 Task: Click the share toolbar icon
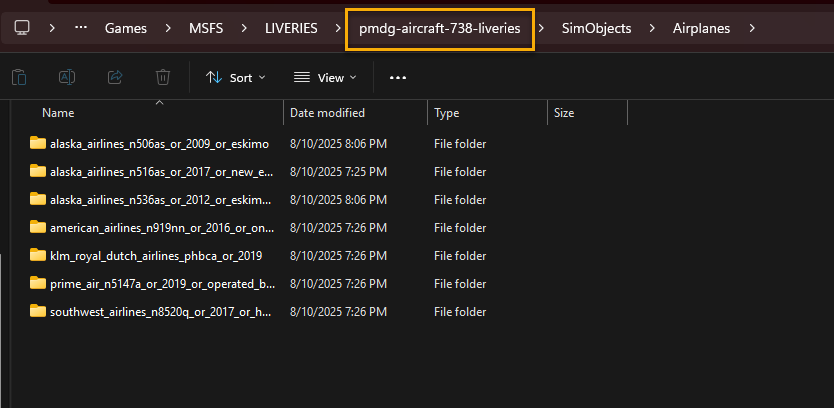coord(115,78)
